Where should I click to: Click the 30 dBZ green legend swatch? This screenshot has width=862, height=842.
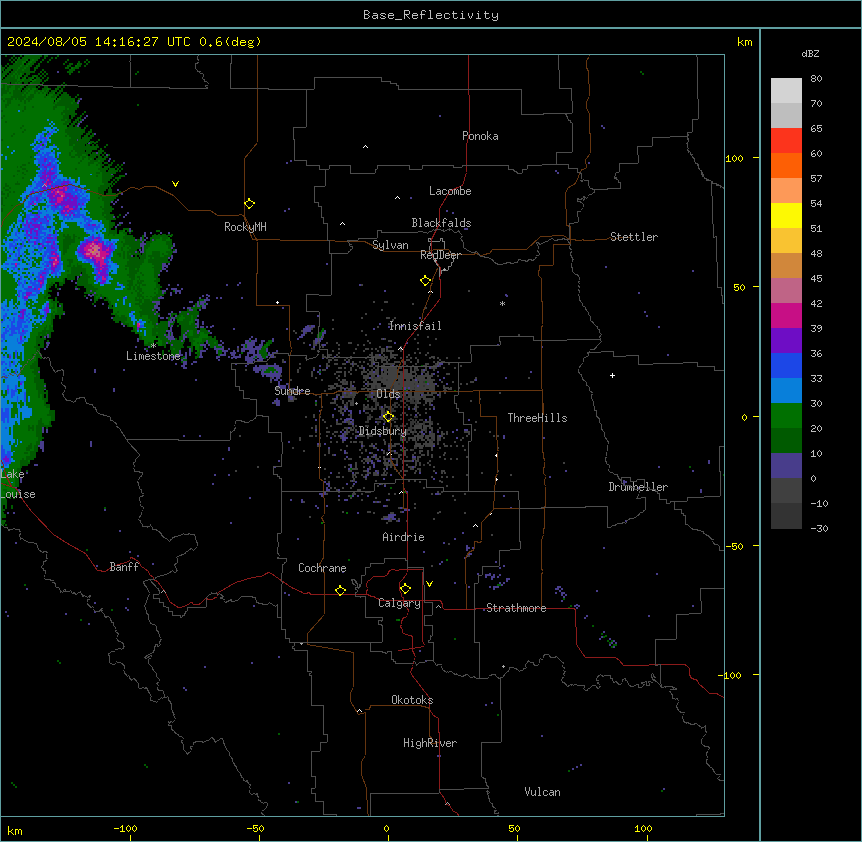click(x=786, y=416)
